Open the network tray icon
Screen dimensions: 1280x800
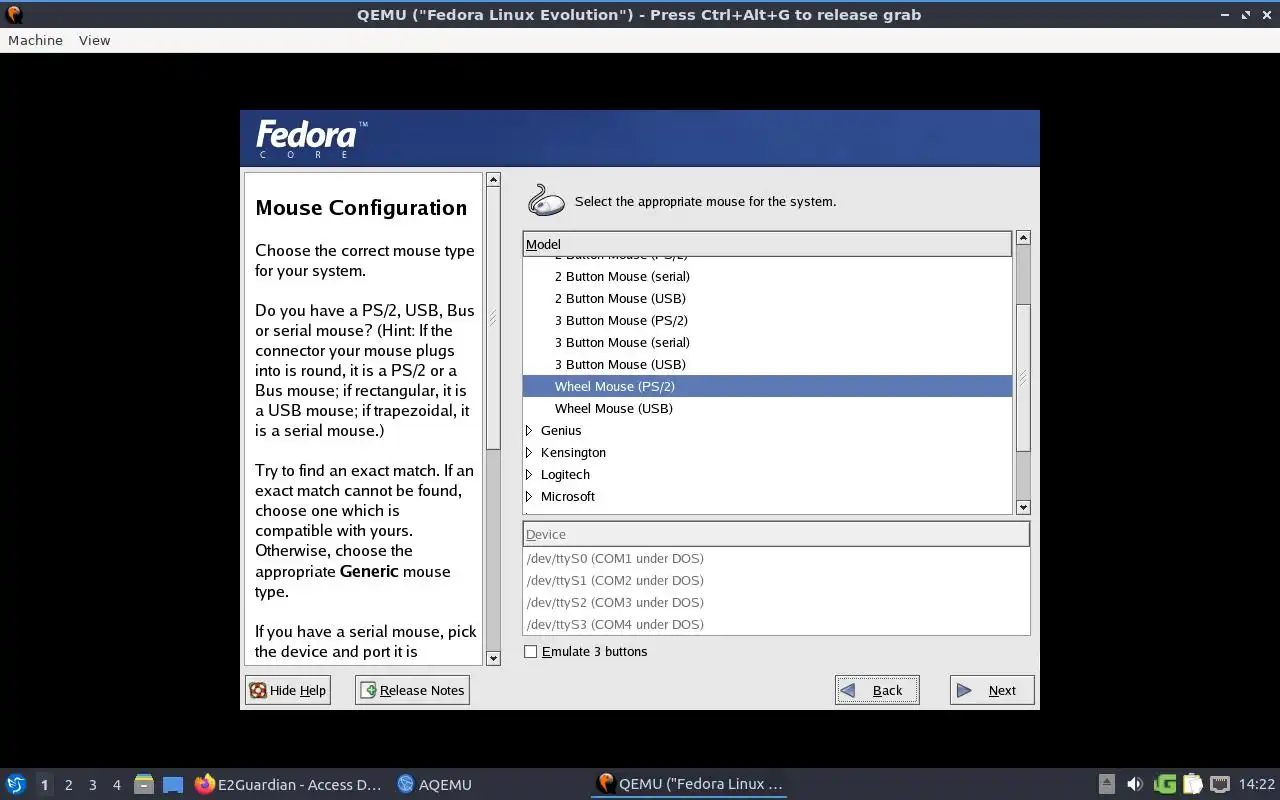click(1219, 785)
